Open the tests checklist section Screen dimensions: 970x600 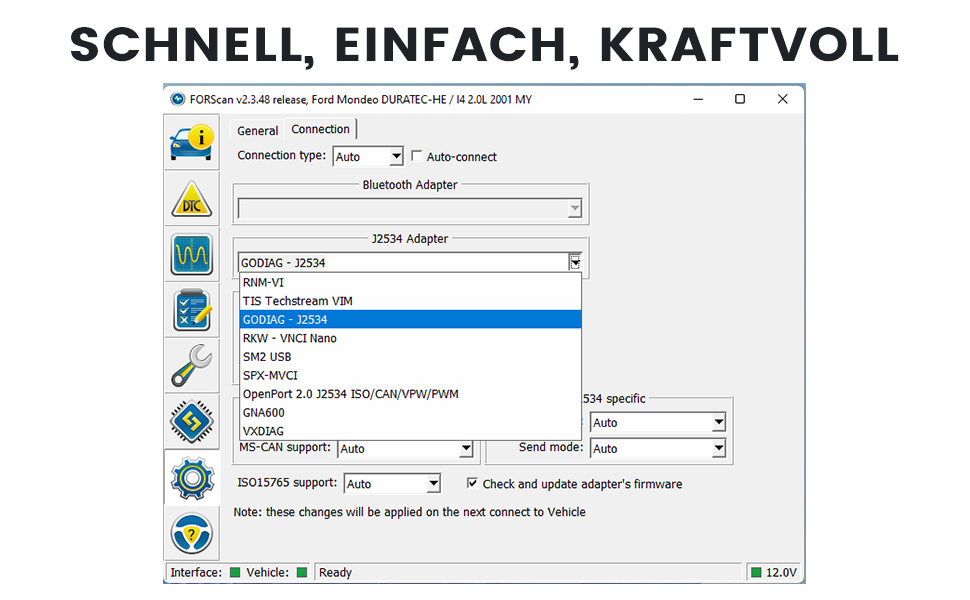point(191,311)
